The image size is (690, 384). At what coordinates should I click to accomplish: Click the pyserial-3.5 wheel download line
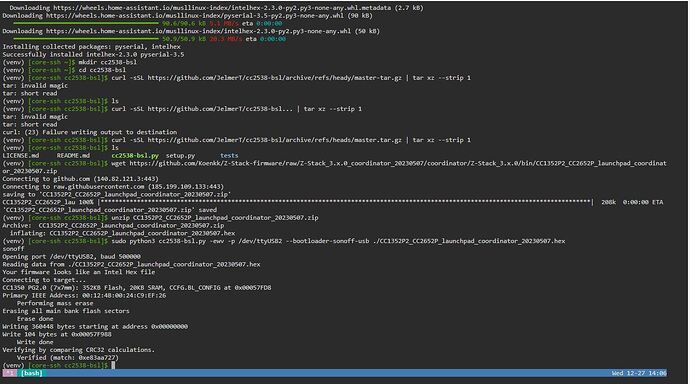[x=187, y=15]
